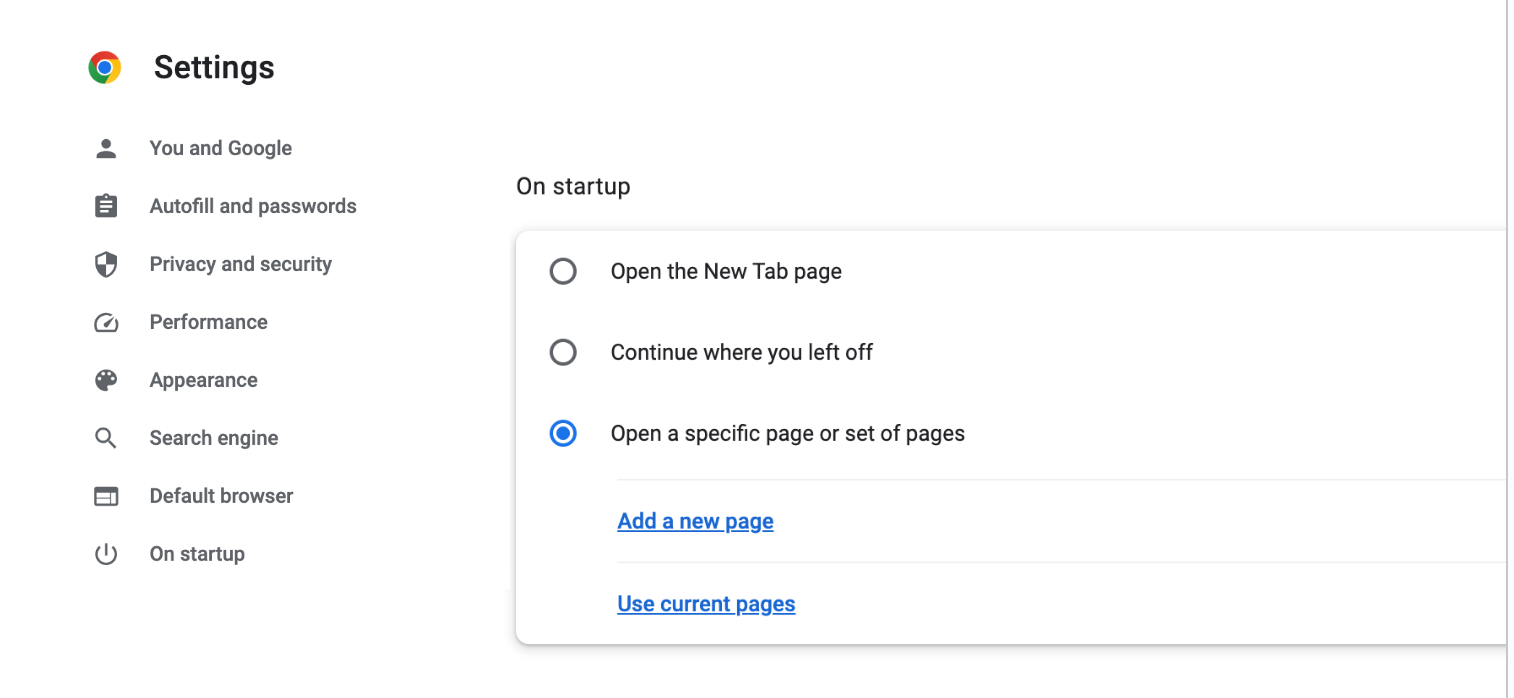Click the Settings page title
The width and height of the screenshot is (1514, 698).
click(214, 67)
